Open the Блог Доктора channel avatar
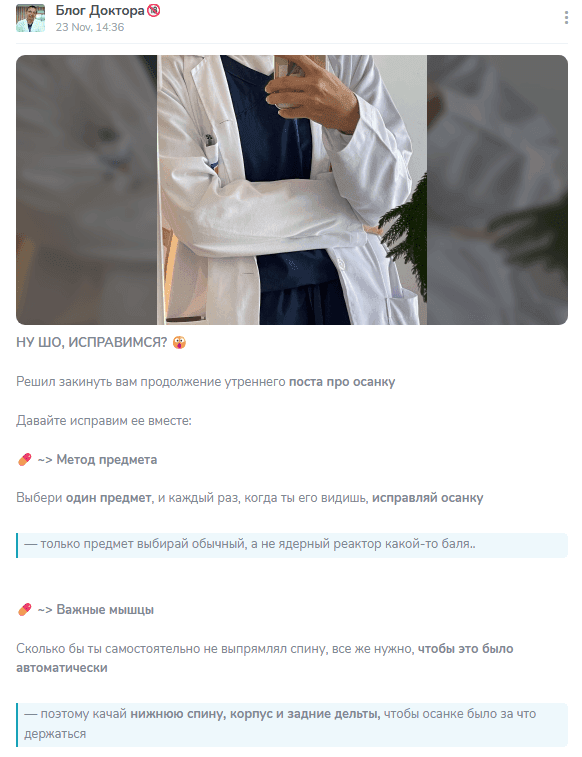Image resolution: width=582 pixels, height=757 pixels. tap(30, 18)
